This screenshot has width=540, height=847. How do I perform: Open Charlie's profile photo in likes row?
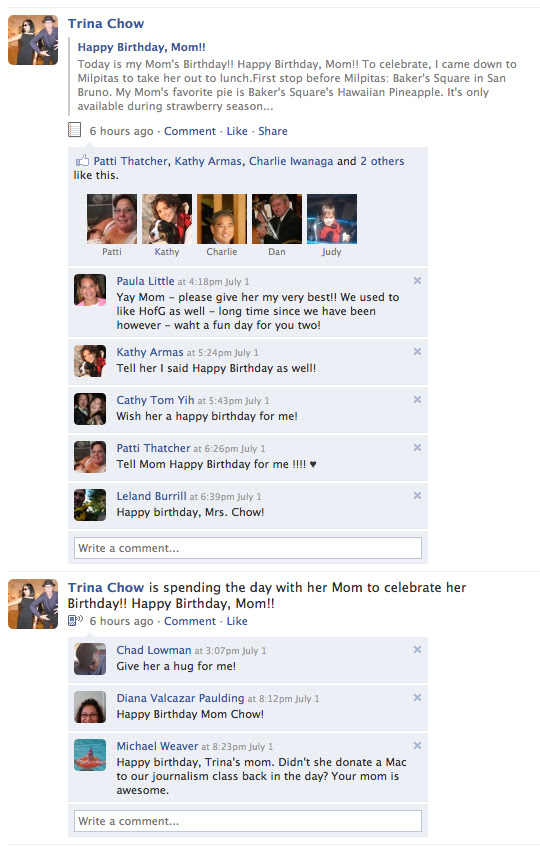pos(222,219)
